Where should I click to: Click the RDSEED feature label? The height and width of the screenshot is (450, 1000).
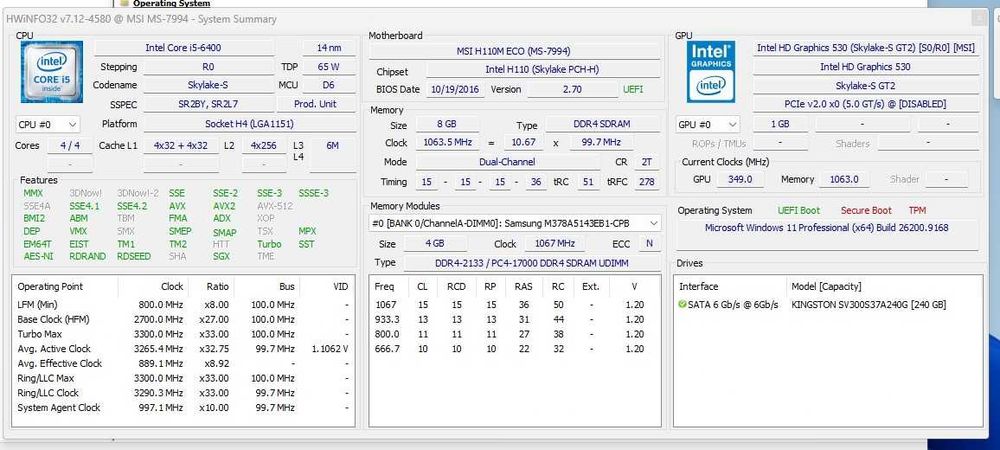pos(134,256)
